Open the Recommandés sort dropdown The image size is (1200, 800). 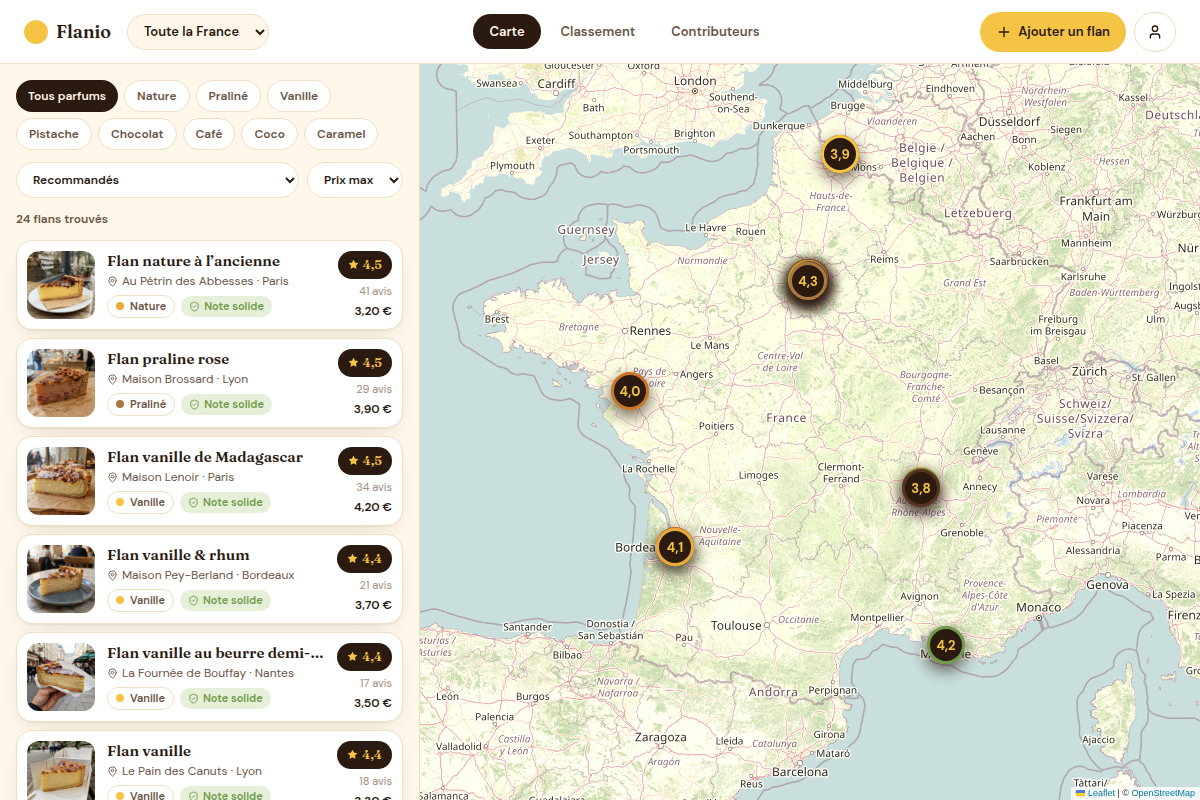pyautogui.click(x=157, y=181)
